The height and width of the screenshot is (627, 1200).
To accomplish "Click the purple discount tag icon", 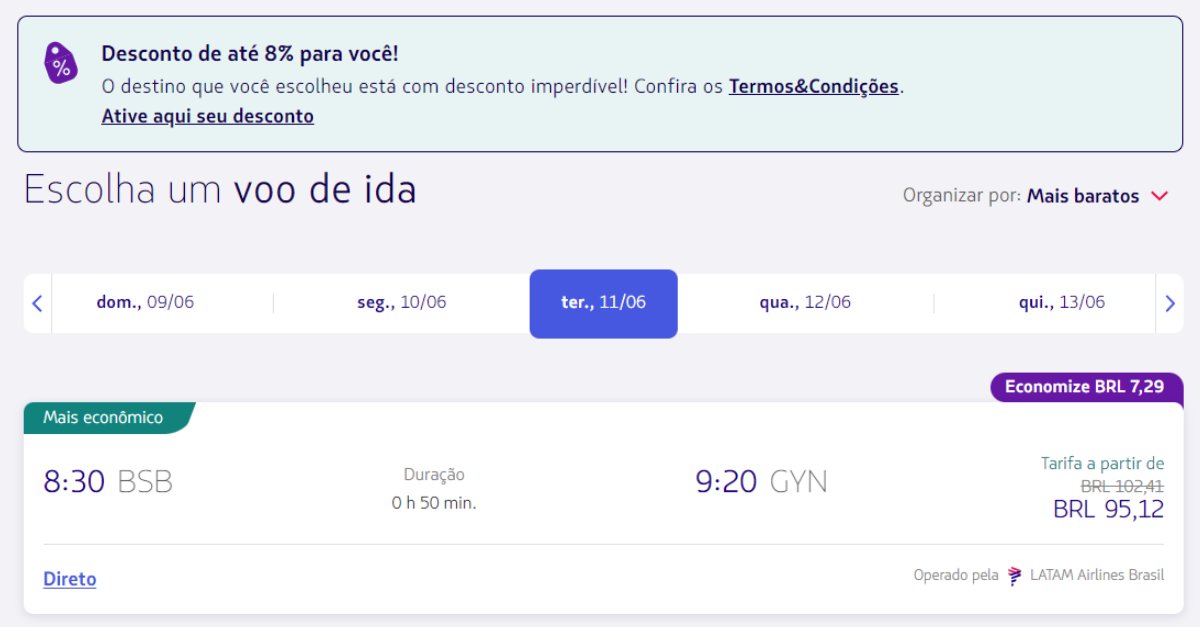I will point(61,62).
